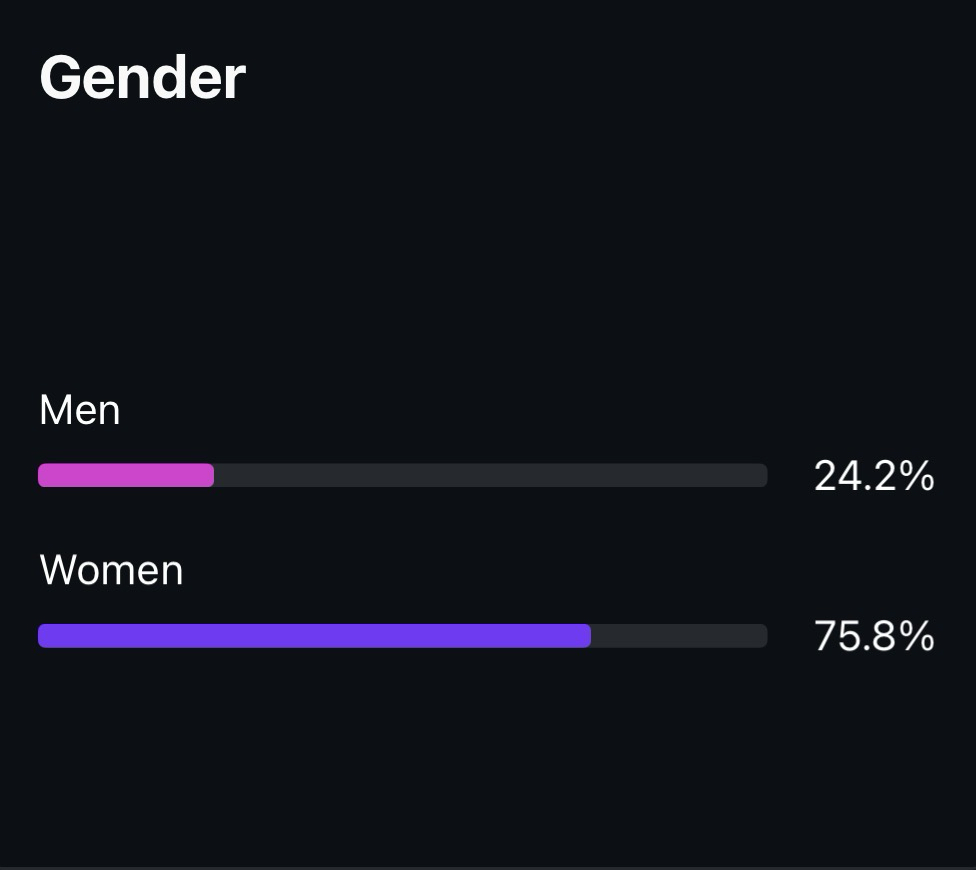
Task: Click the right tip of the purple Women fill
Action: [586, 636]
